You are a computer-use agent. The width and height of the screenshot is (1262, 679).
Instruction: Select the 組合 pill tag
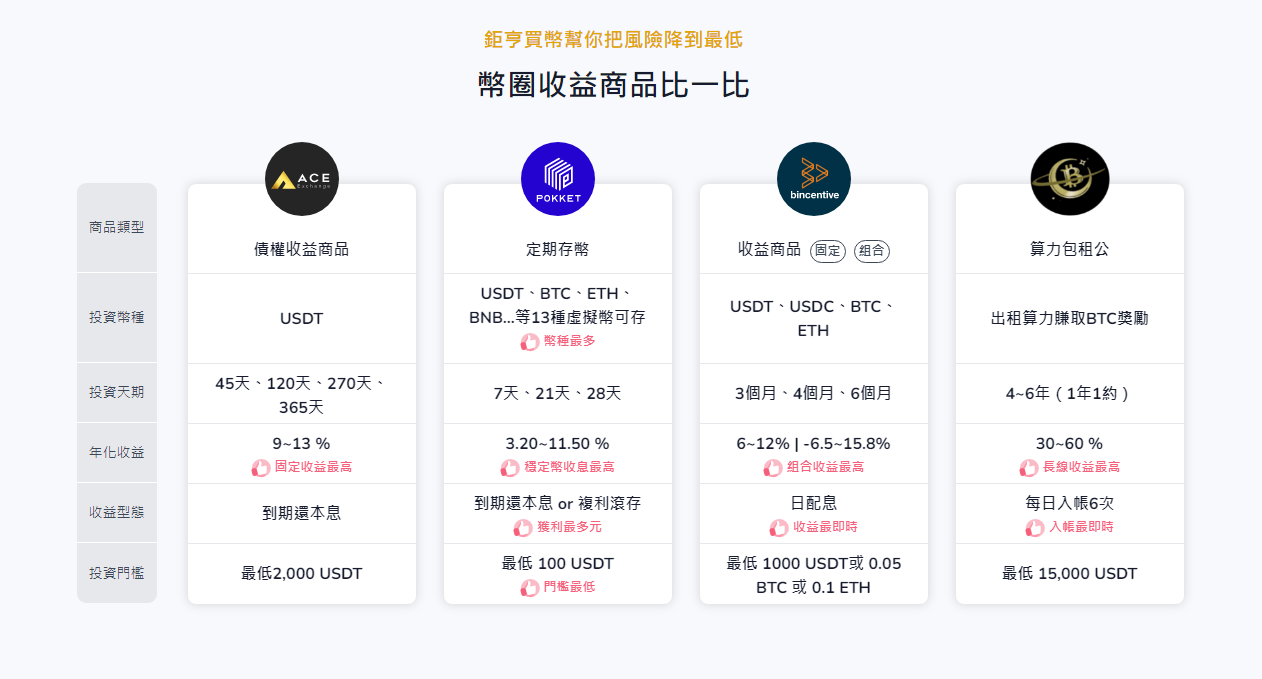point(872,250)
